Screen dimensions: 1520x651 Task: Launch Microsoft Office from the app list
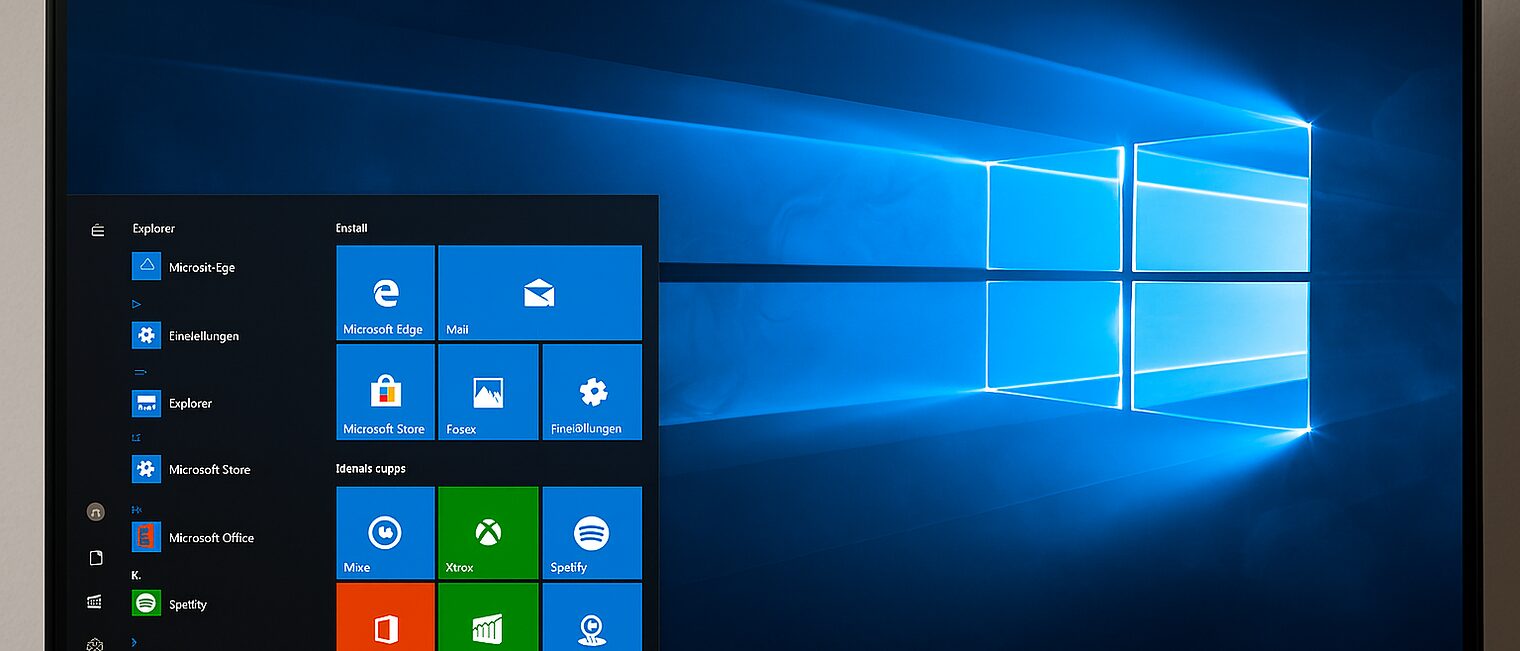point(193,537)
